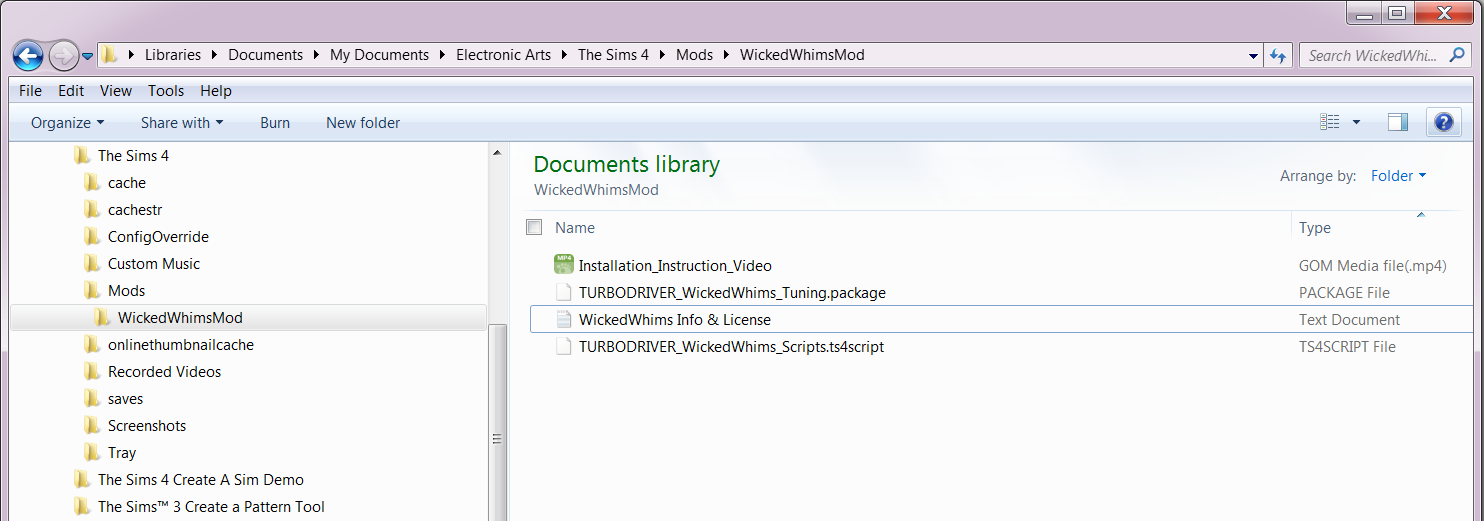Image resolution: width=1484 pixels, height=521 pixels.
Task: Select TURBODRIVER_WickedWhims_Tuning.package file name
Action: click(732, 293)
